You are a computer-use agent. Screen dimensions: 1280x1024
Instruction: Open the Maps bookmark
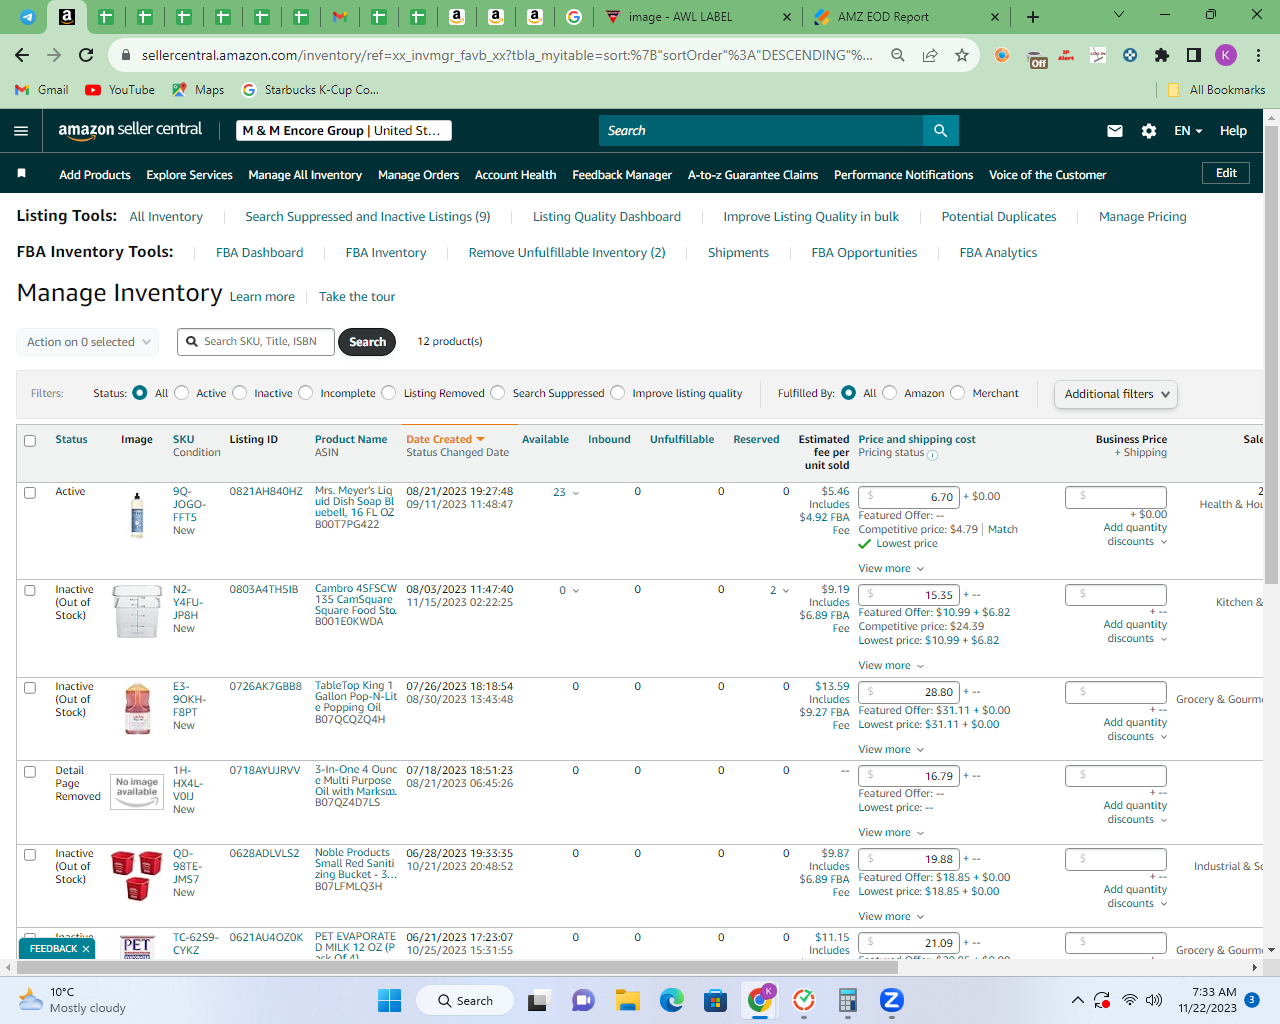(198, 90)
